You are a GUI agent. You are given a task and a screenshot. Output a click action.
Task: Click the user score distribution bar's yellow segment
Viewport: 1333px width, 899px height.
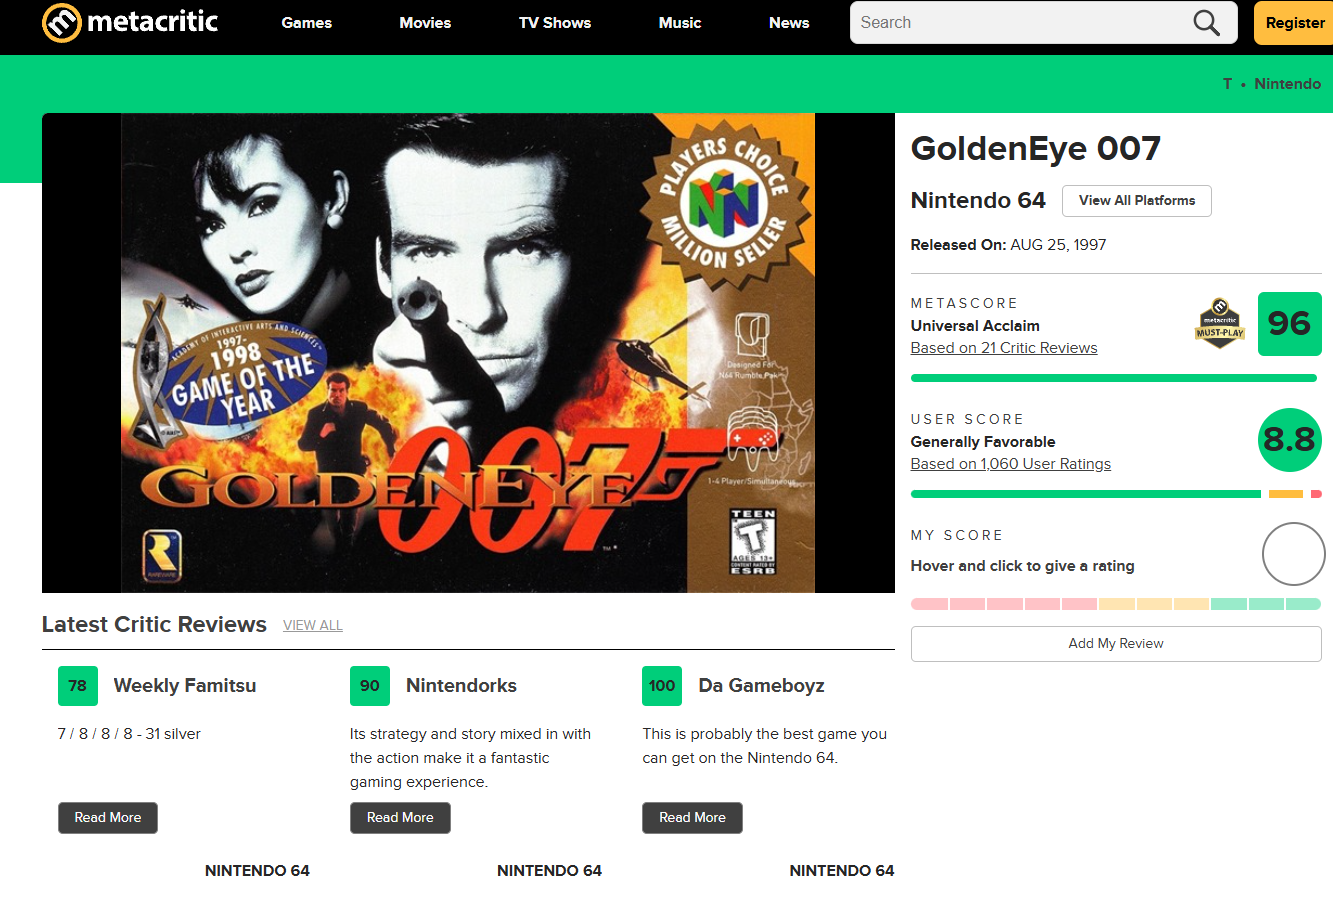point(1285,494)
